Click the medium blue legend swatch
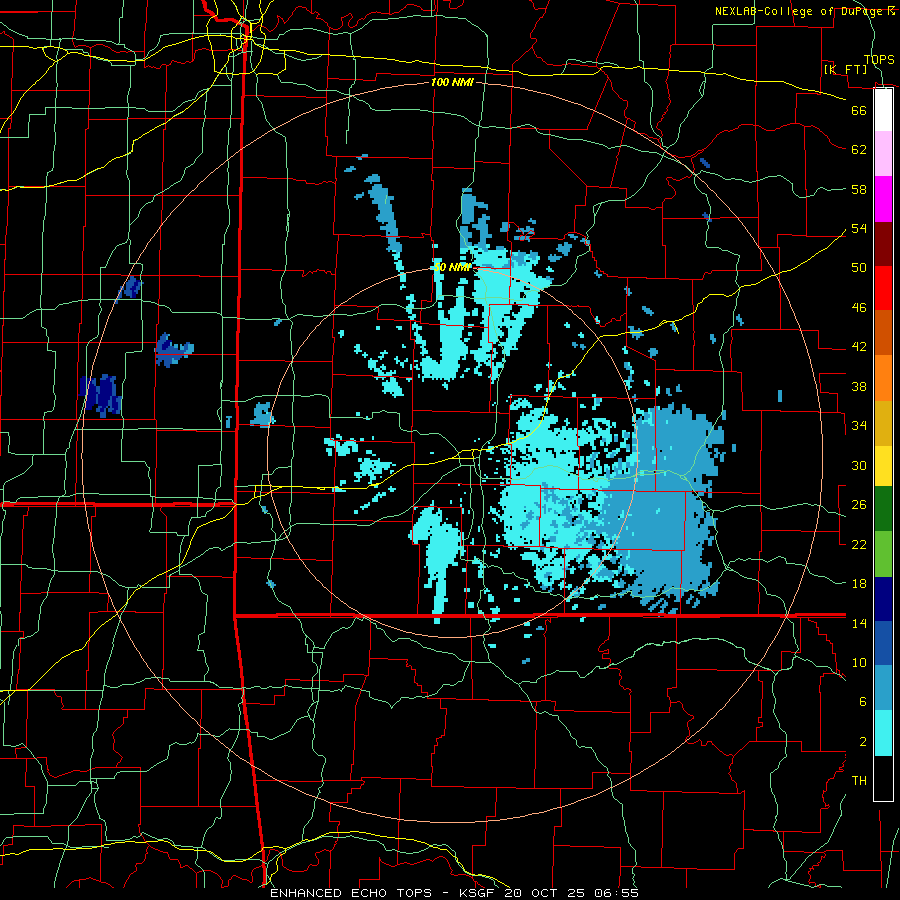Viewport: 900px width, 900px height. click(x=883, y=643)
